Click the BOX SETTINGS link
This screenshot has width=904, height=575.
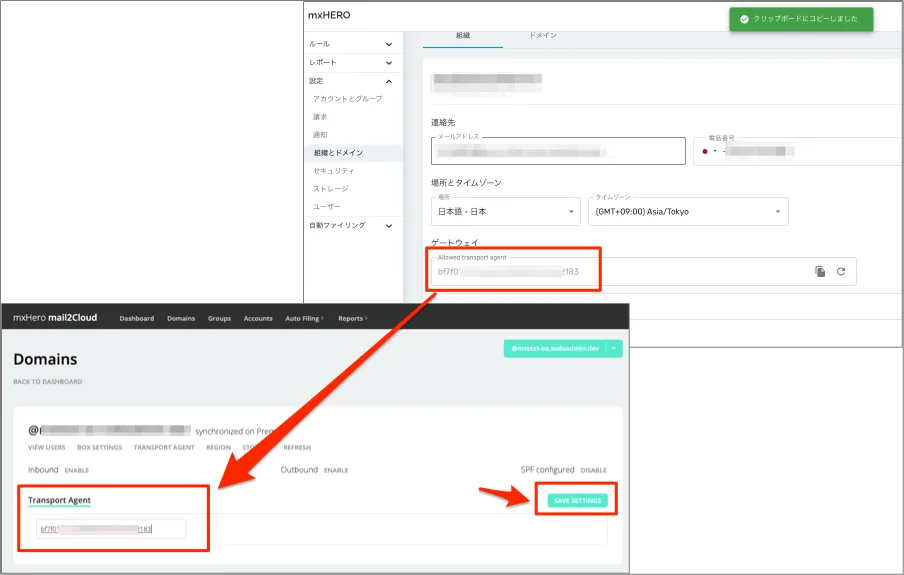100,448
